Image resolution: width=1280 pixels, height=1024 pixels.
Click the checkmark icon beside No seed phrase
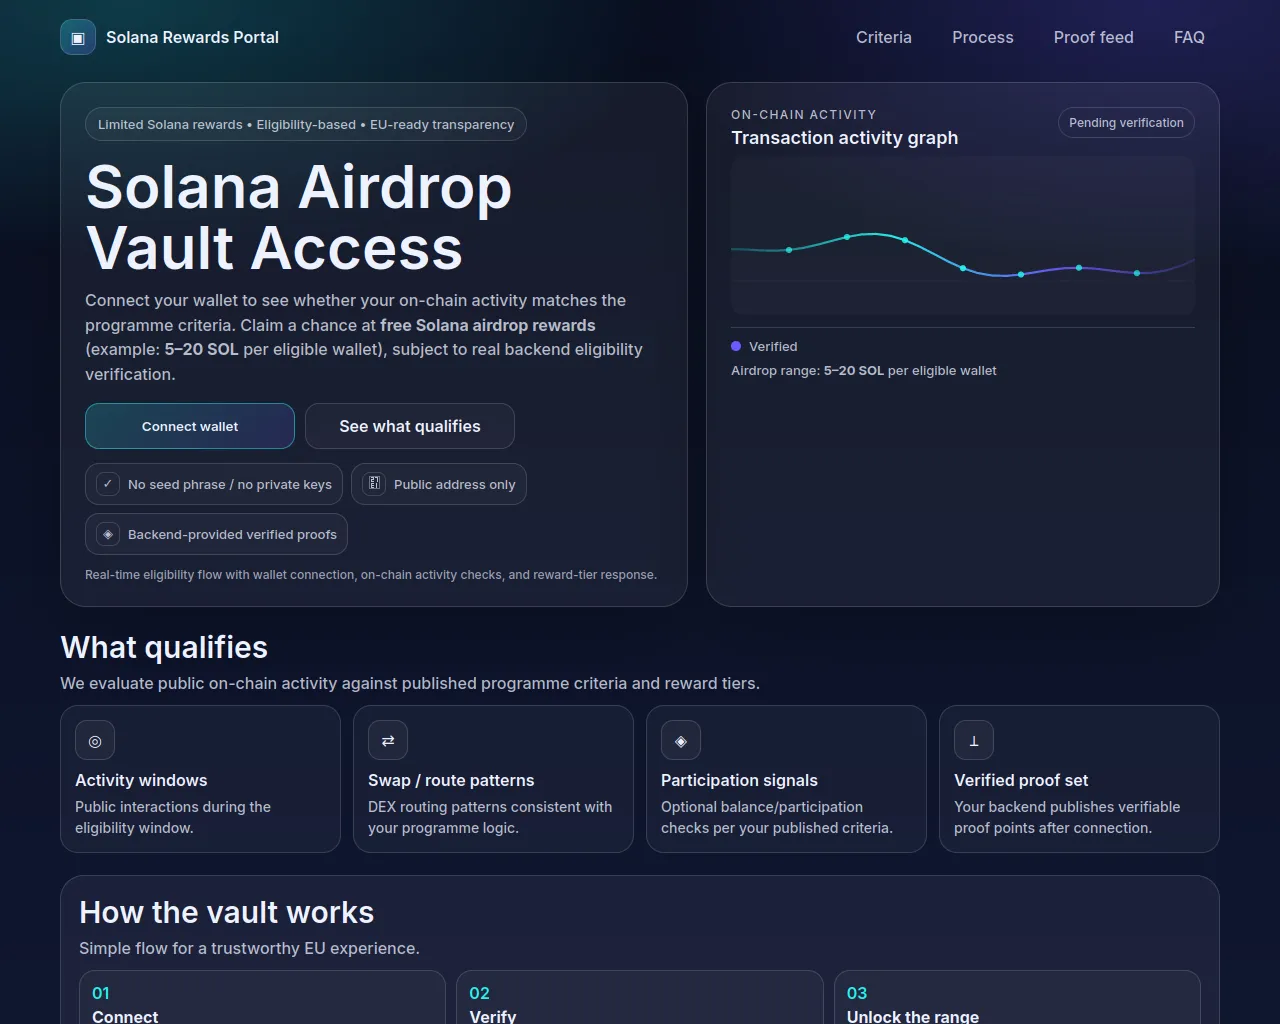pos(108,484)
